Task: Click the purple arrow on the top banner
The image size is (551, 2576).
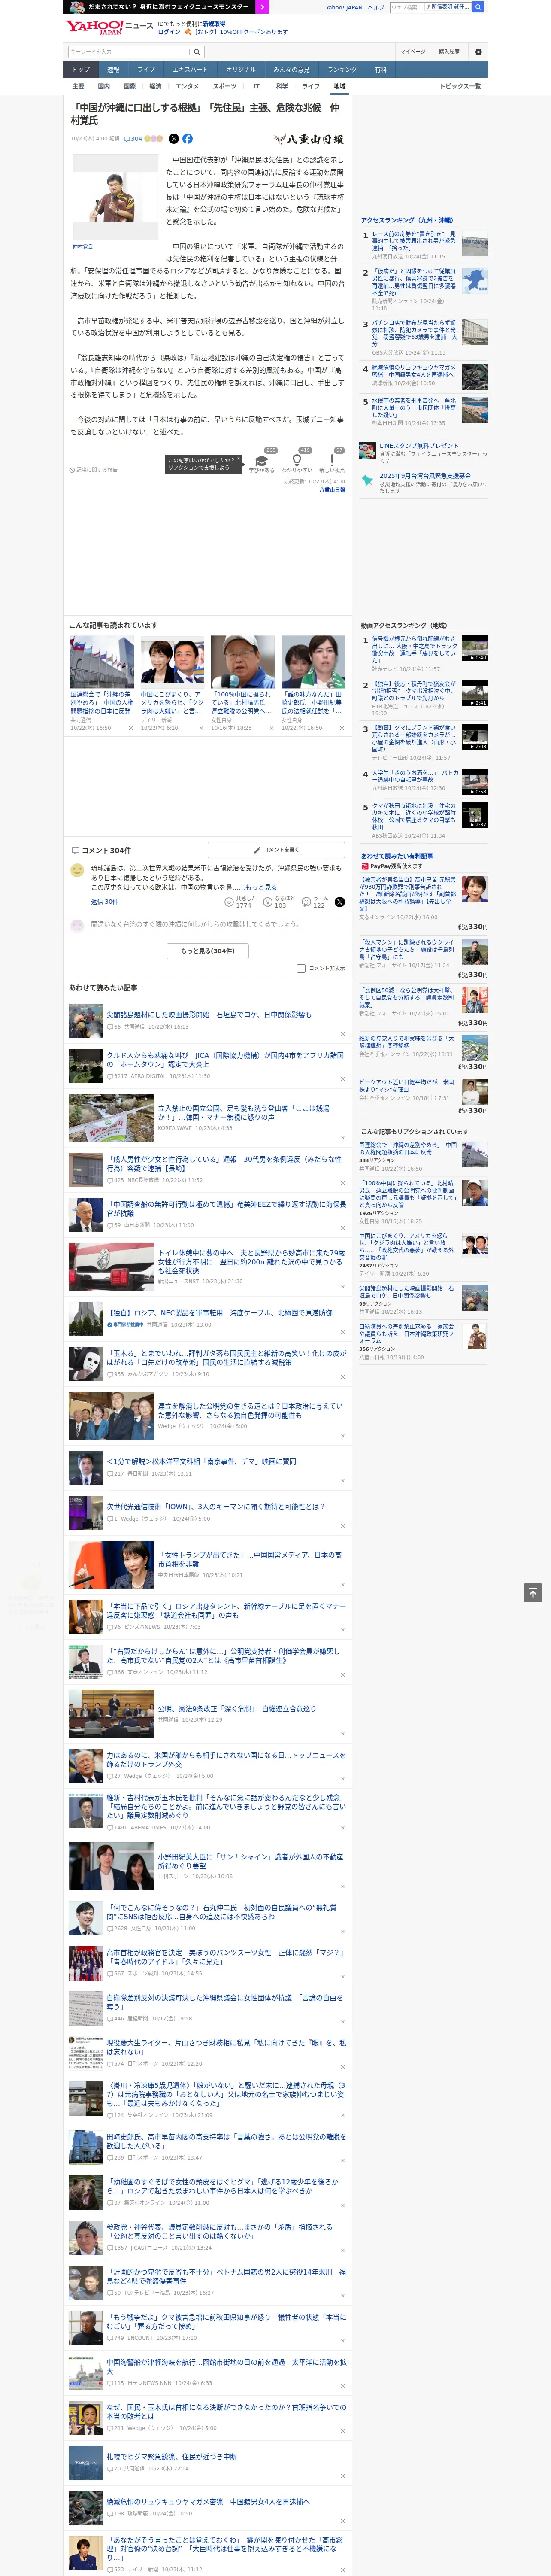Action: pyautogui.click(x=262, y=7)
